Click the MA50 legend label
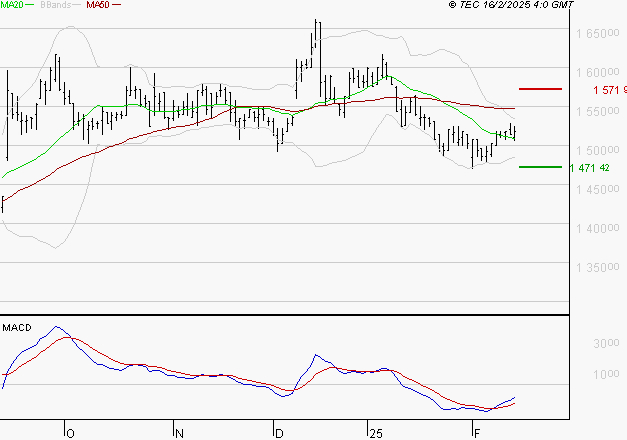 pos(98,5)
